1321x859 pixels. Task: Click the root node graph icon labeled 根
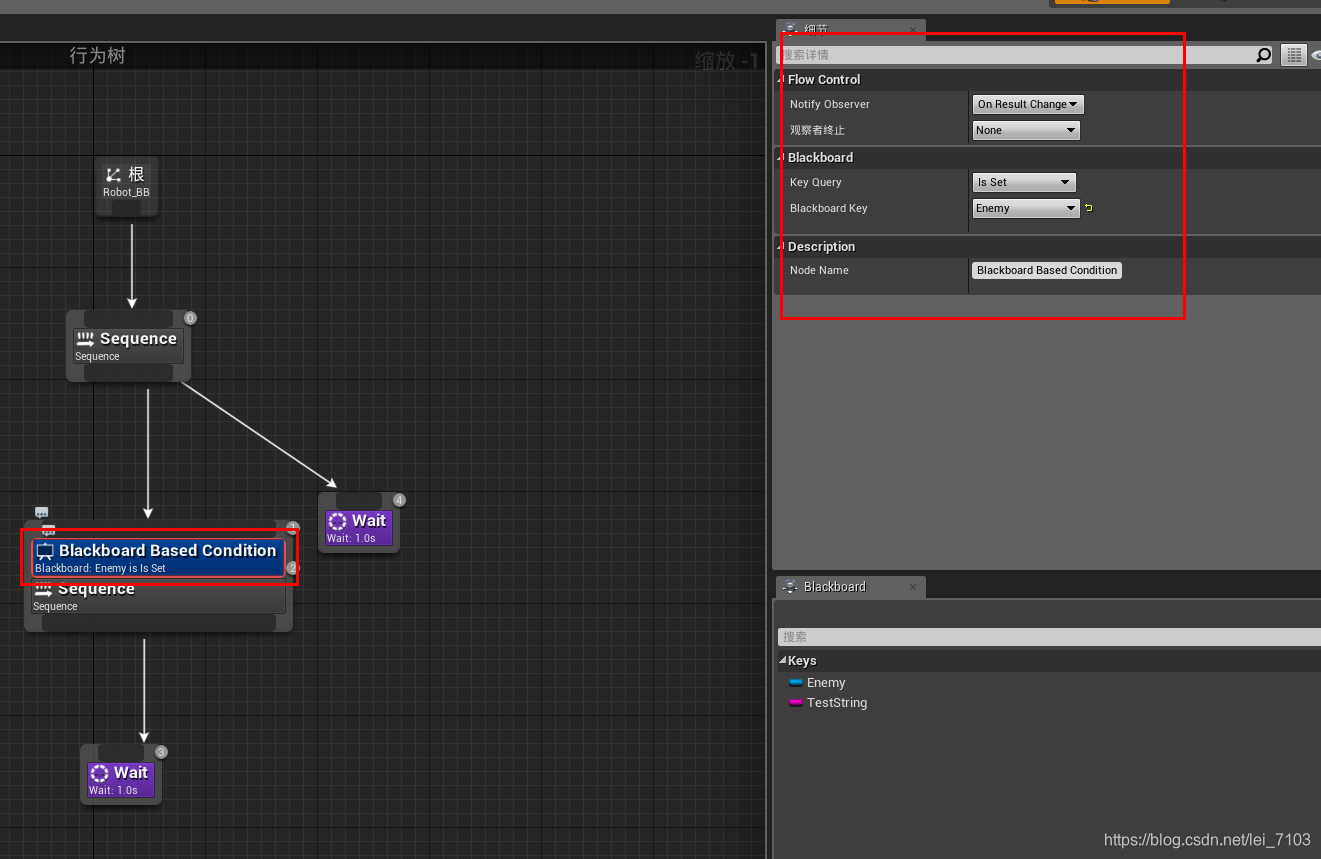point(111,172)
